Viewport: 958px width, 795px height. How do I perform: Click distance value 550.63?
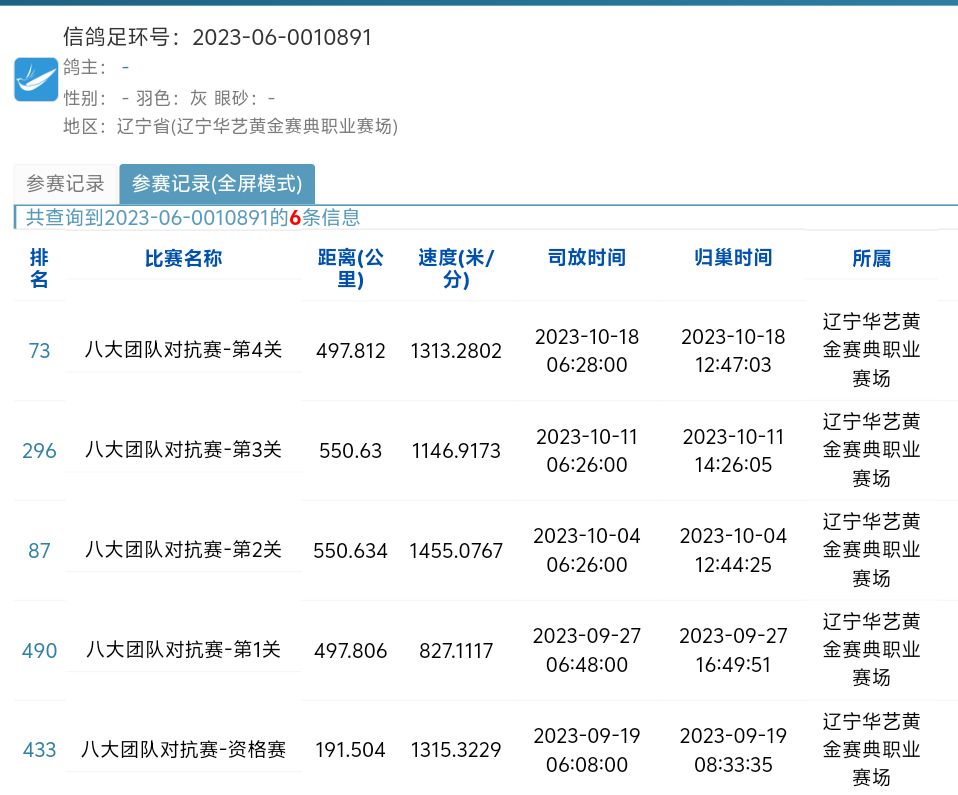point(350,451)
